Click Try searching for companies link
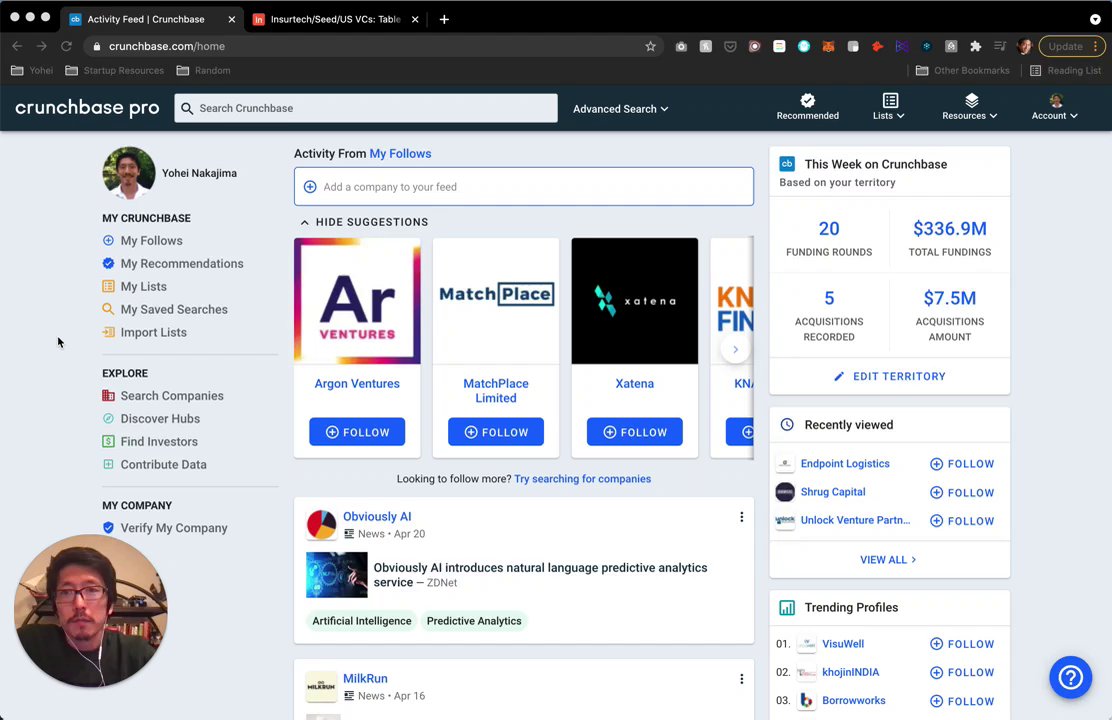This screenshot has width=1112, height=720. tap(582, 479)
